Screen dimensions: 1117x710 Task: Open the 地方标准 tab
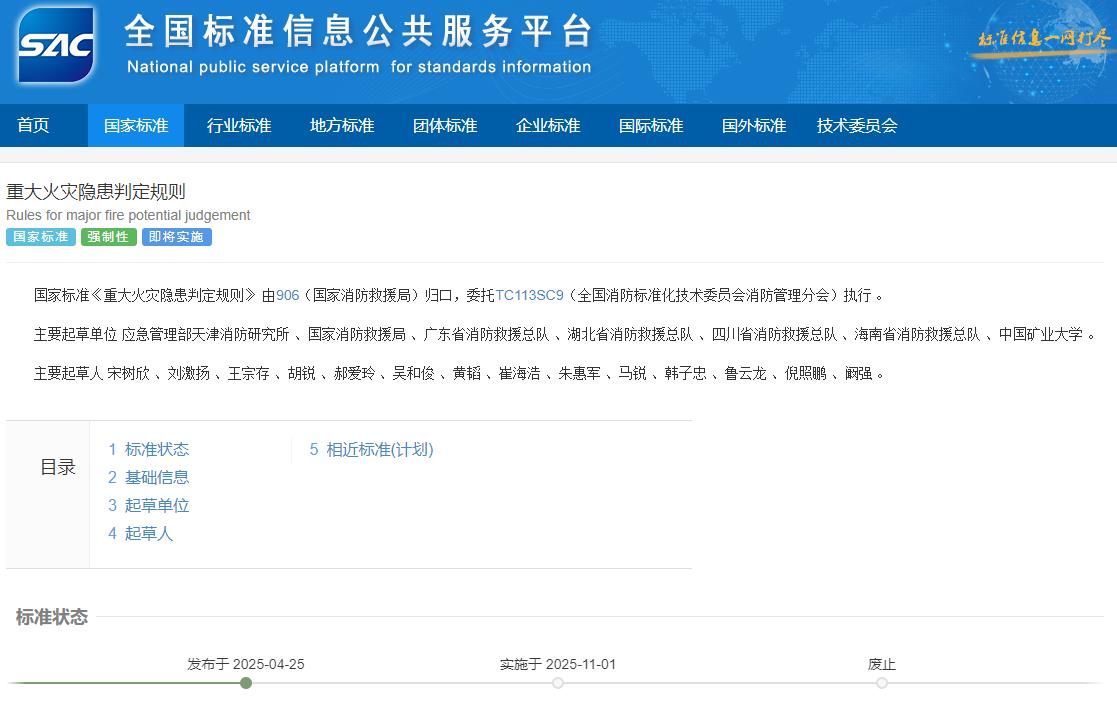coord(342,125)
